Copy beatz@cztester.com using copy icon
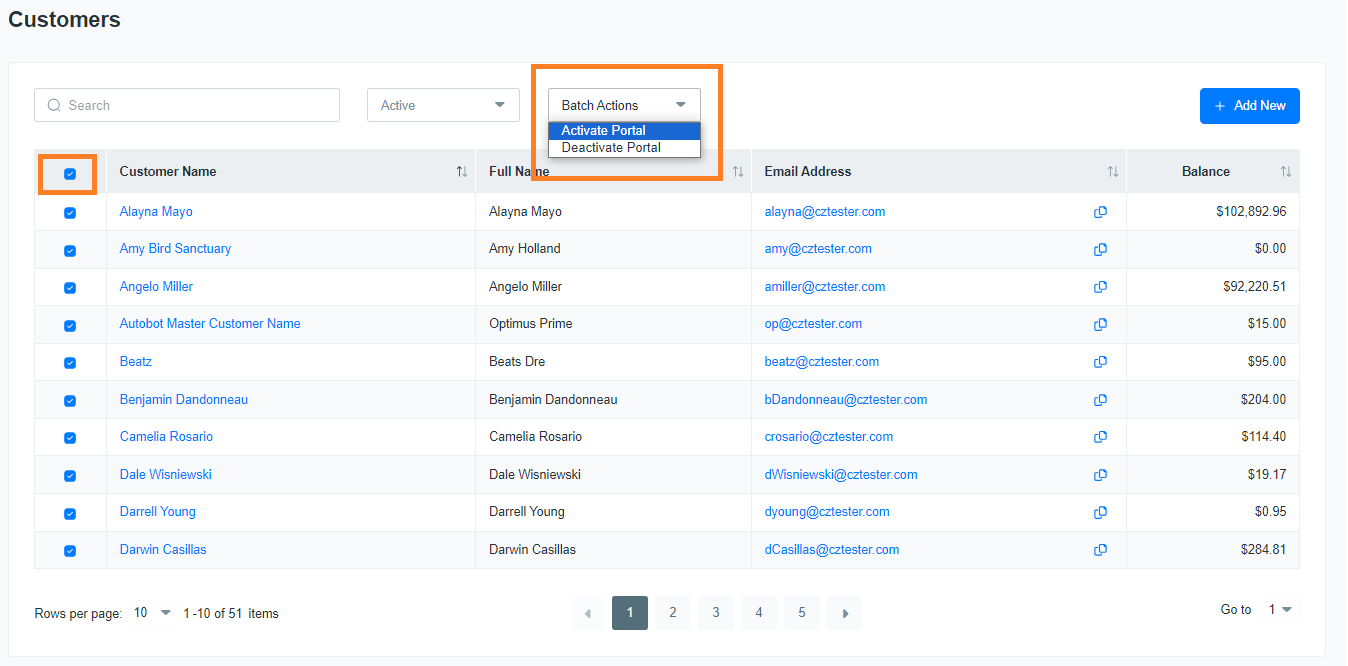 click(x=1100, y=362)
